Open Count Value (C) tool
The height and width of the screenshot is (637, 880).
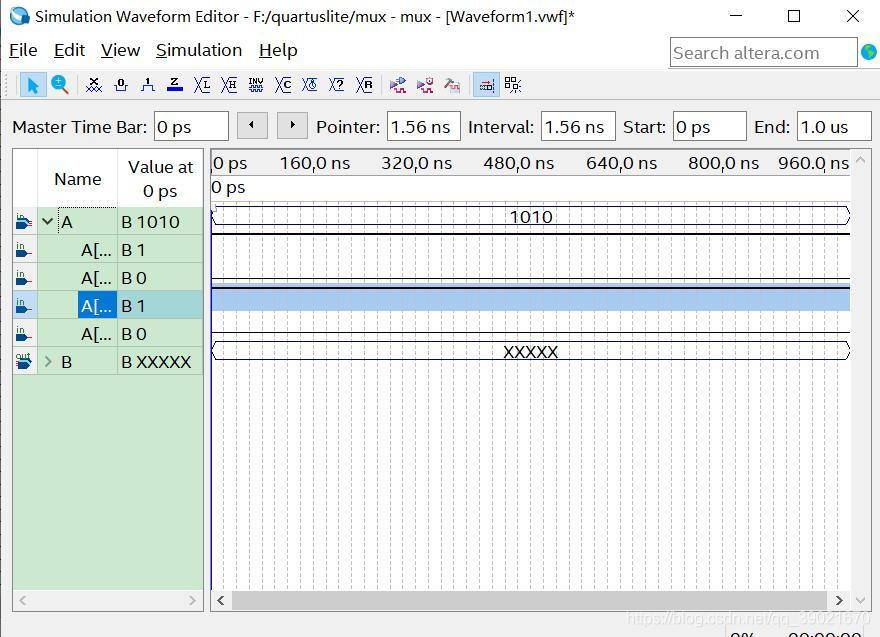[283, 85]
